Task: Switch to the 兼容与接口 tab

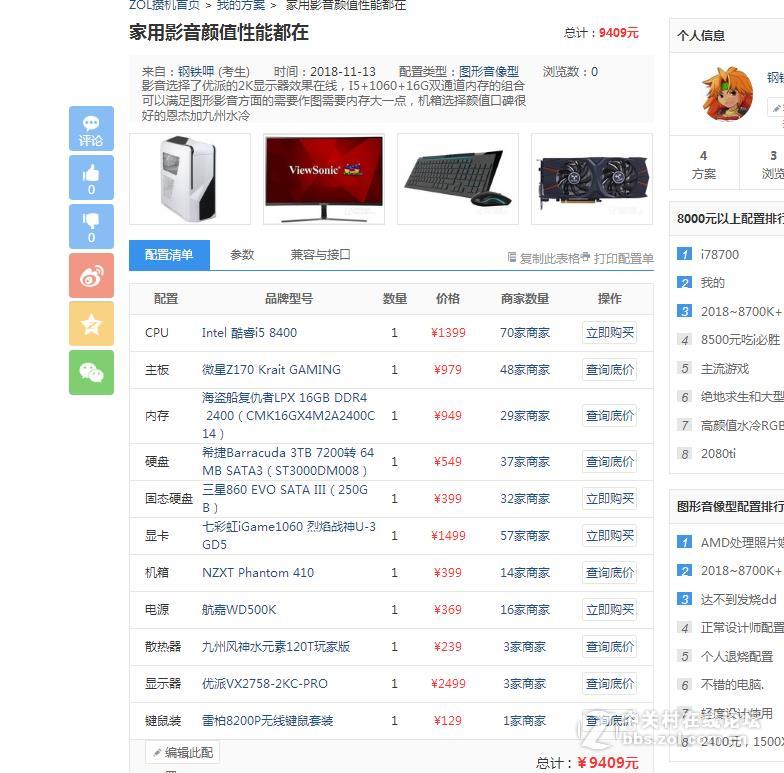Action: tap(320, 255)
